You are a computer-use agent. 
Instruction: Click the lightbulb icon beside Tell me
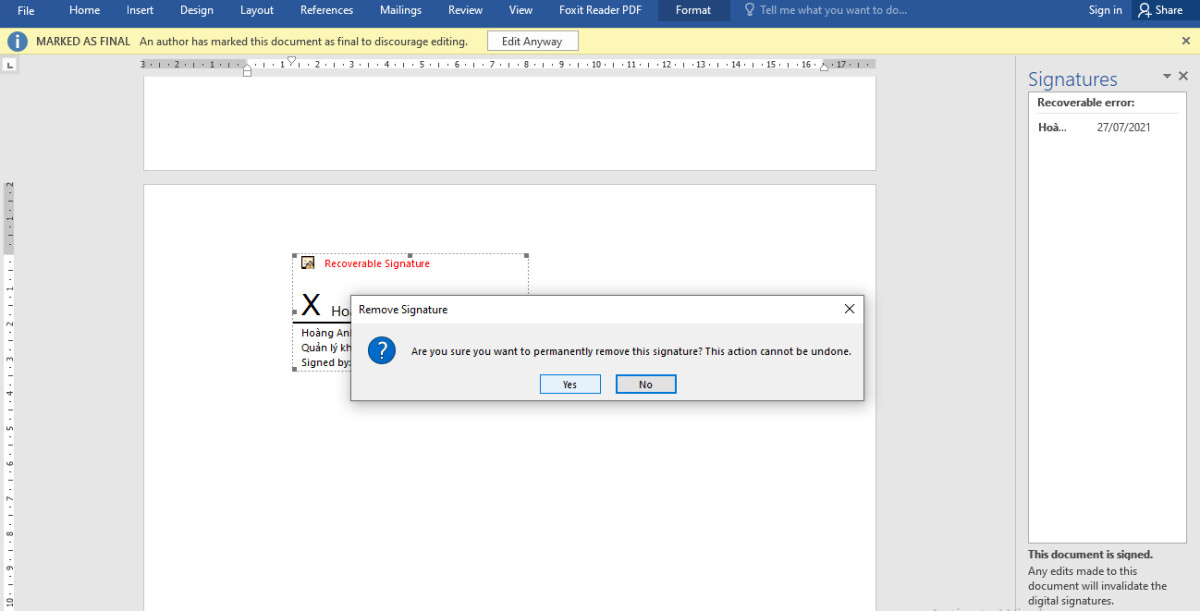tap(749, 10)
